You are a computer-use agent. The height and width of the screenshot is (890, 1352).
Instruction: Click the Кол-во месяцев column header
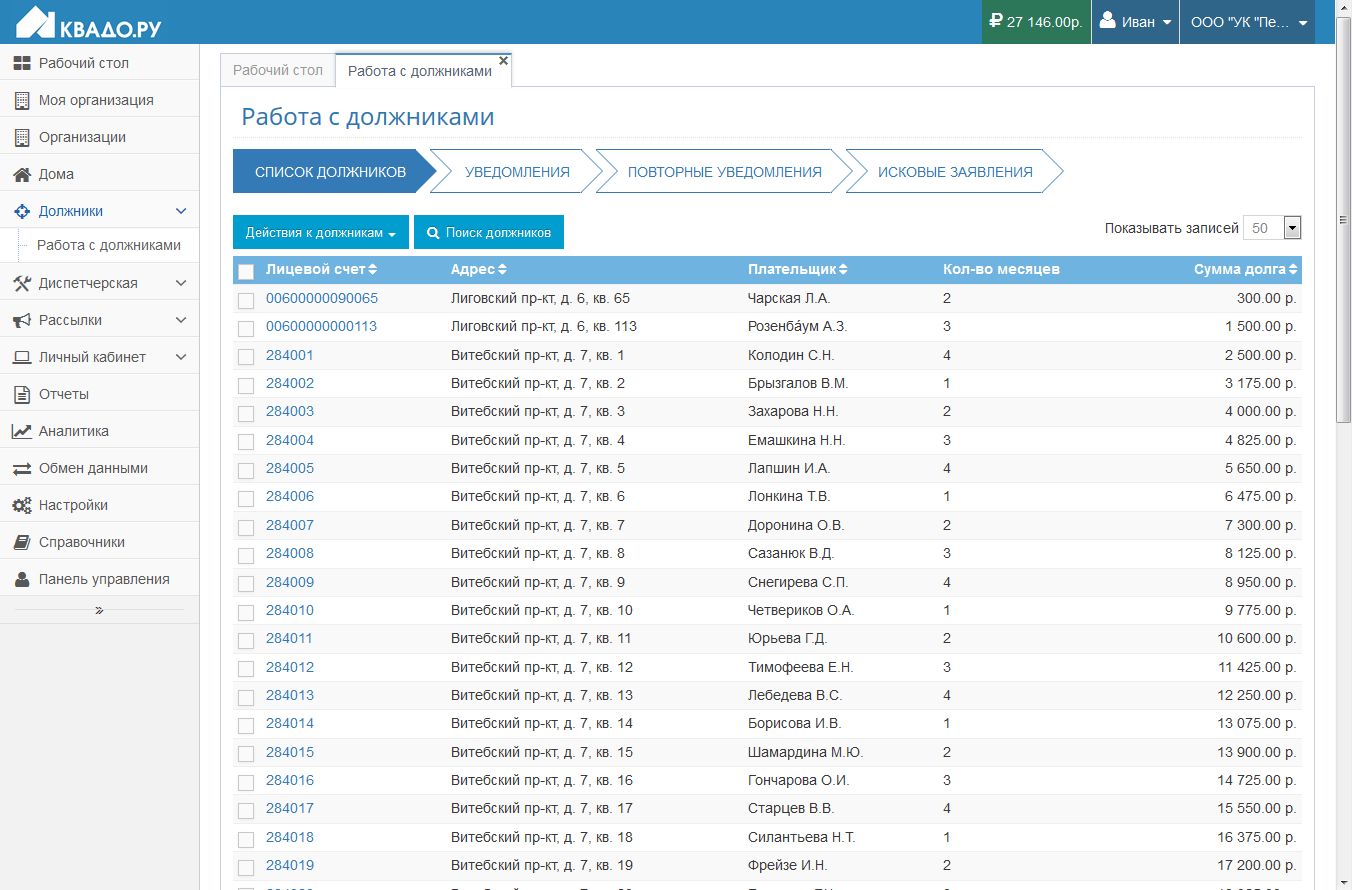click(1001, 269)
